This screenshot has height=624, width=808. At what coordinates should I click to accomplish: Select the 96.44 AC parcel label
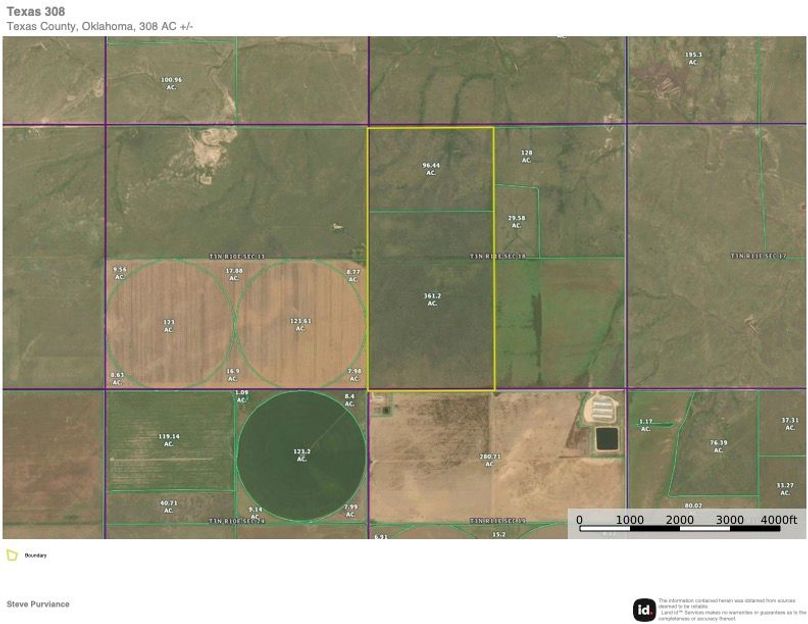[x=431, y=168]
